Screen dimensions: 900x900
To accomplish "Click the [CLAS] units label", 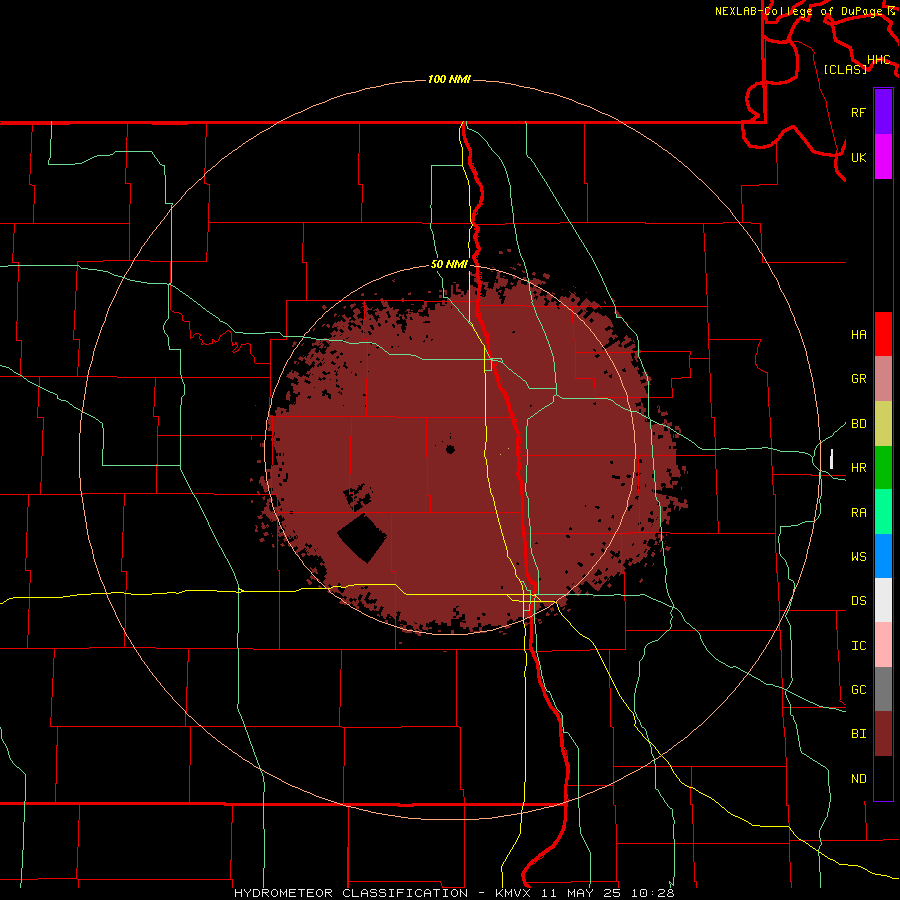I will tap(845, 69).
